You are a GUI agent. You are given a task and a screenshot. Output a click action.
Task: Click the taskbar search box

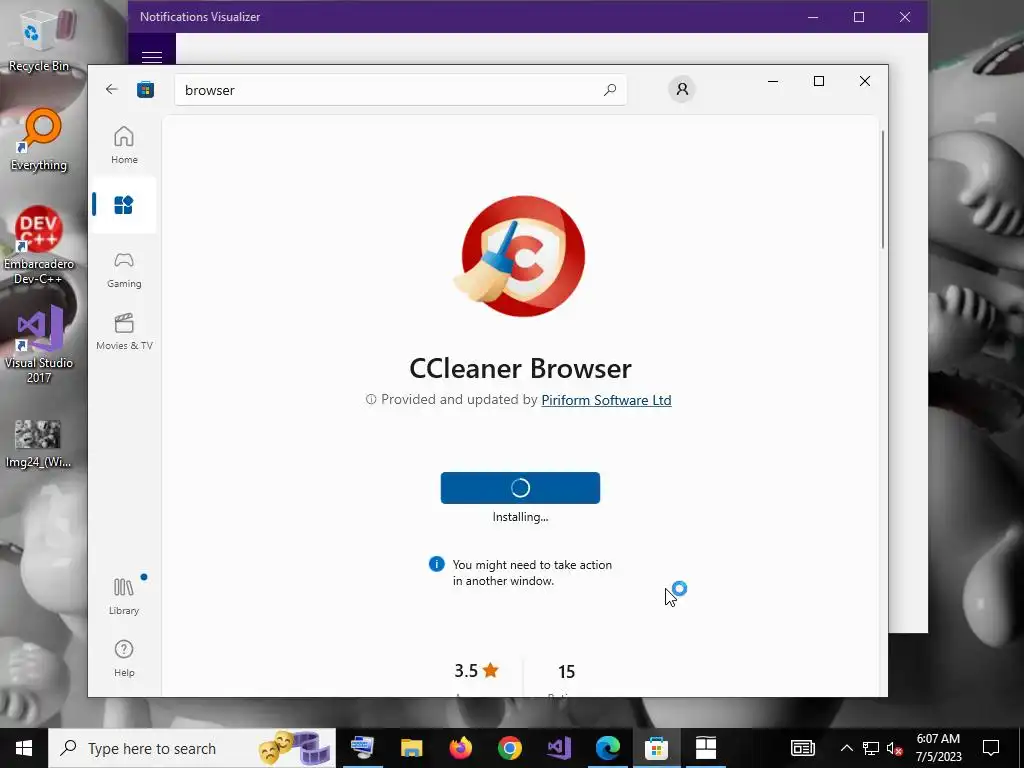coord(192,748)
